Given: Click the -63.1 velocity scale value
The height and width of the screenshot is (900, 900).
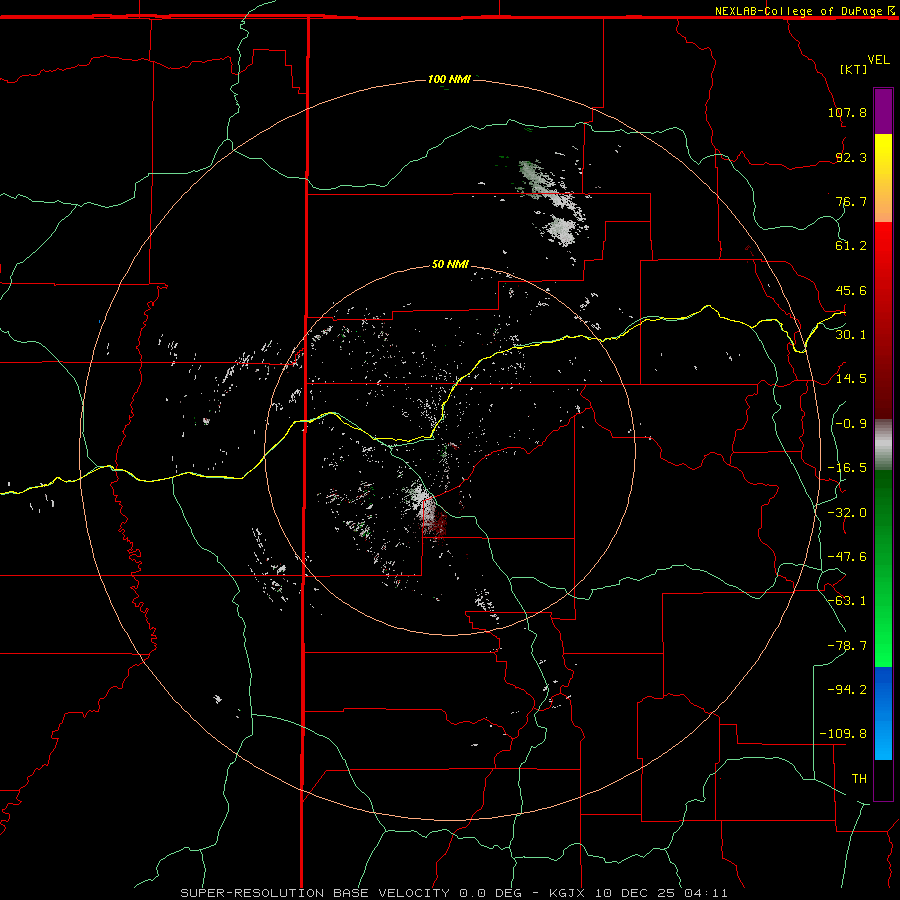Looking at the screenshot, I should tap(847, 601).
